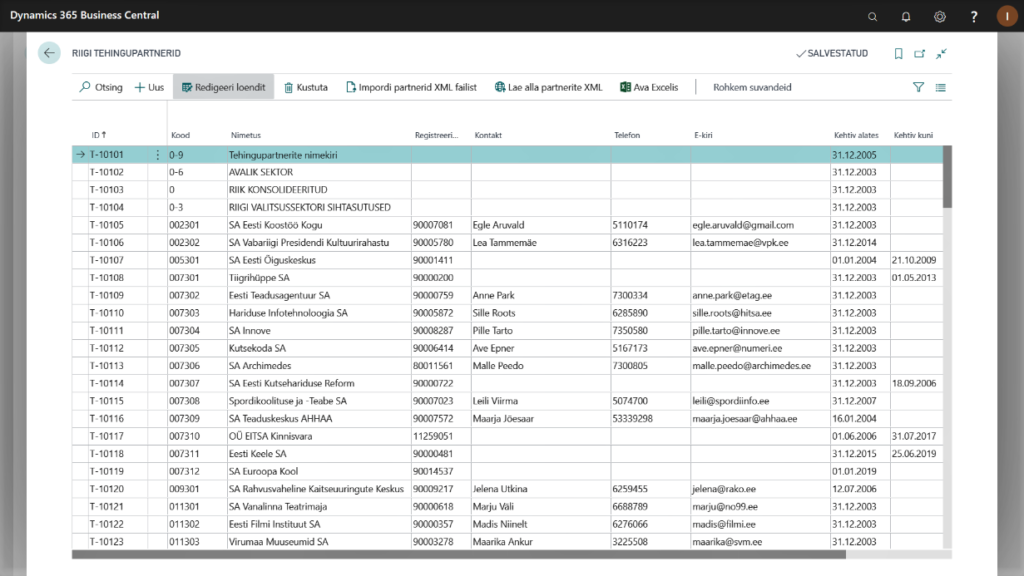The width and height of the screenshot is (1024, 576).
Task: Click Ava Excelis action
Action: (649, 87)
